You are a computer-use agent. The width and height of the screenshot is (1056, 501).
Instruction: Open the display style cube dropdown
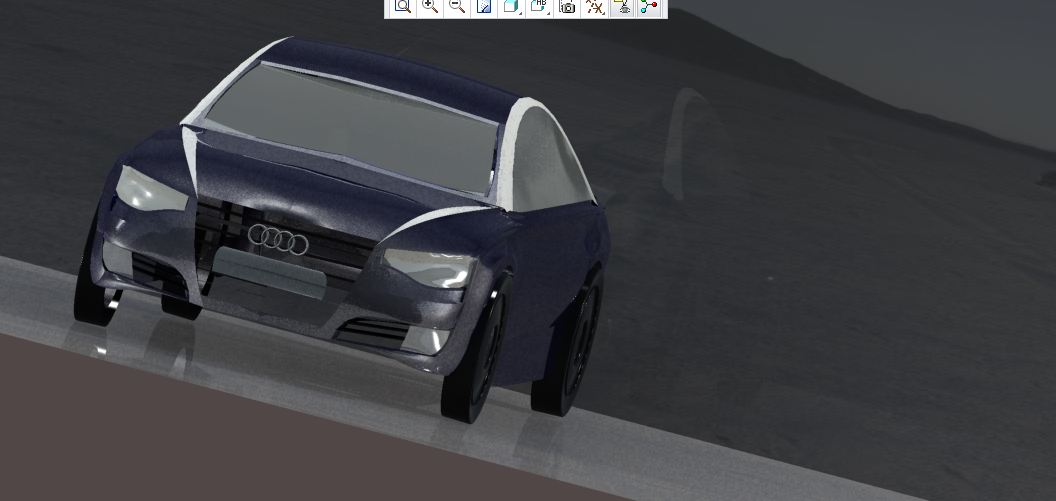pyautogui.click(x=512, y=7)
